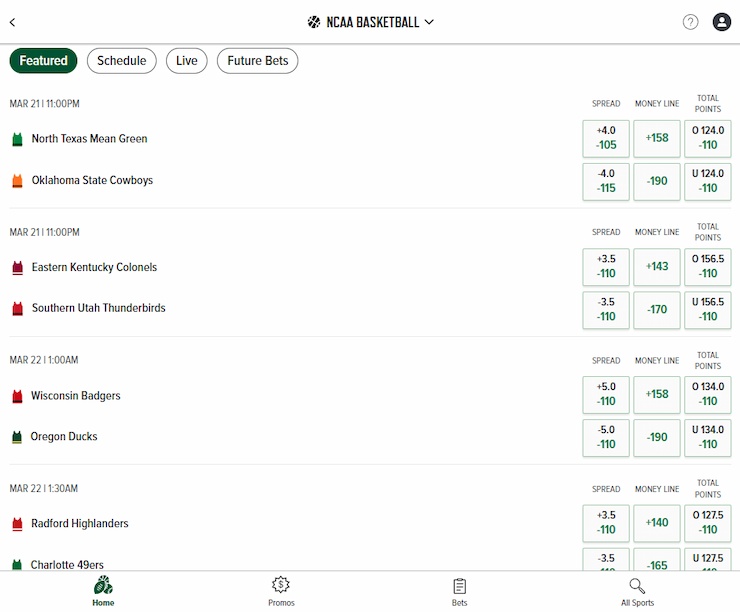Select North Texas +4.0 spread bet
Screen dimensions: 740x612
click(606, 138)
